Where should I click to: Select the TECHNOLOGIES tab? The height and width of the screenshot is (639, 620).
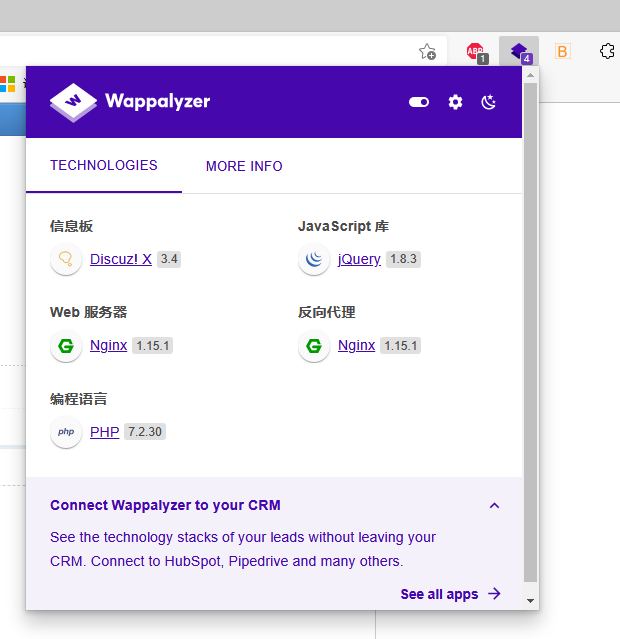104,165
